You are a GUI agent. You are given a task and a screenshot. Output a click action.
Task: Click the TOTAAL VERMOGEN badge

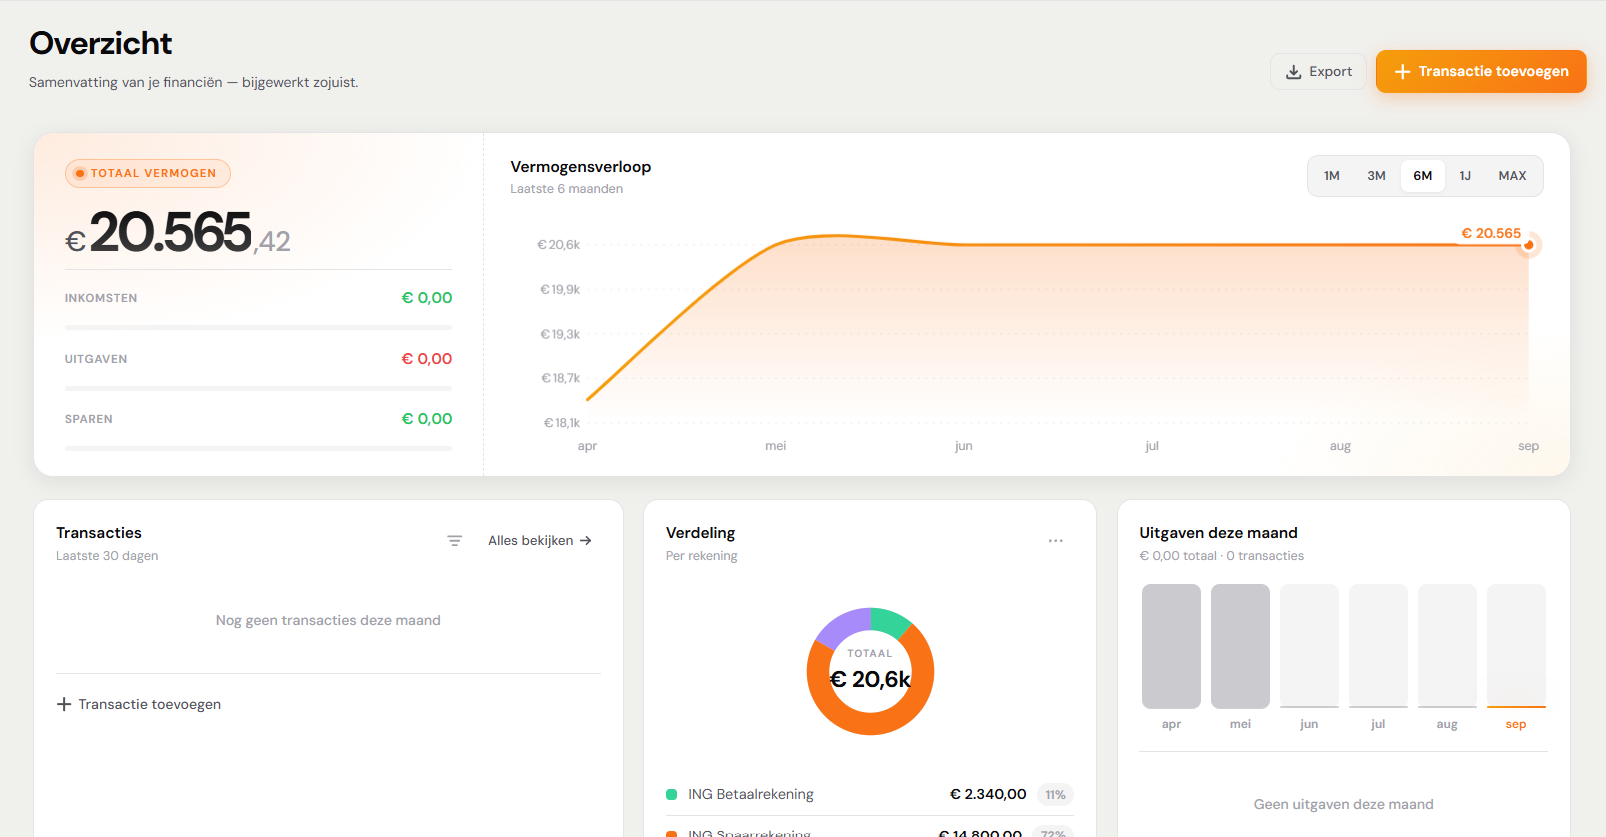coord(148,174)
